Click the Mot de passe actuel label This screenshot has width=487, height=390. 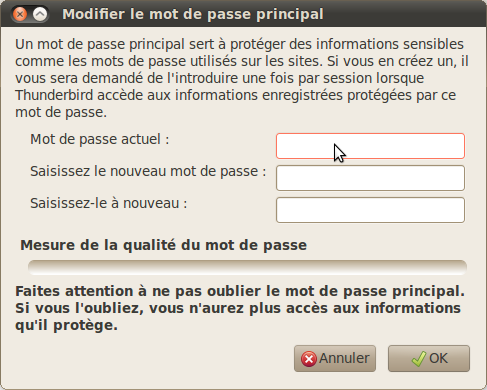click(x=100, y=139)
